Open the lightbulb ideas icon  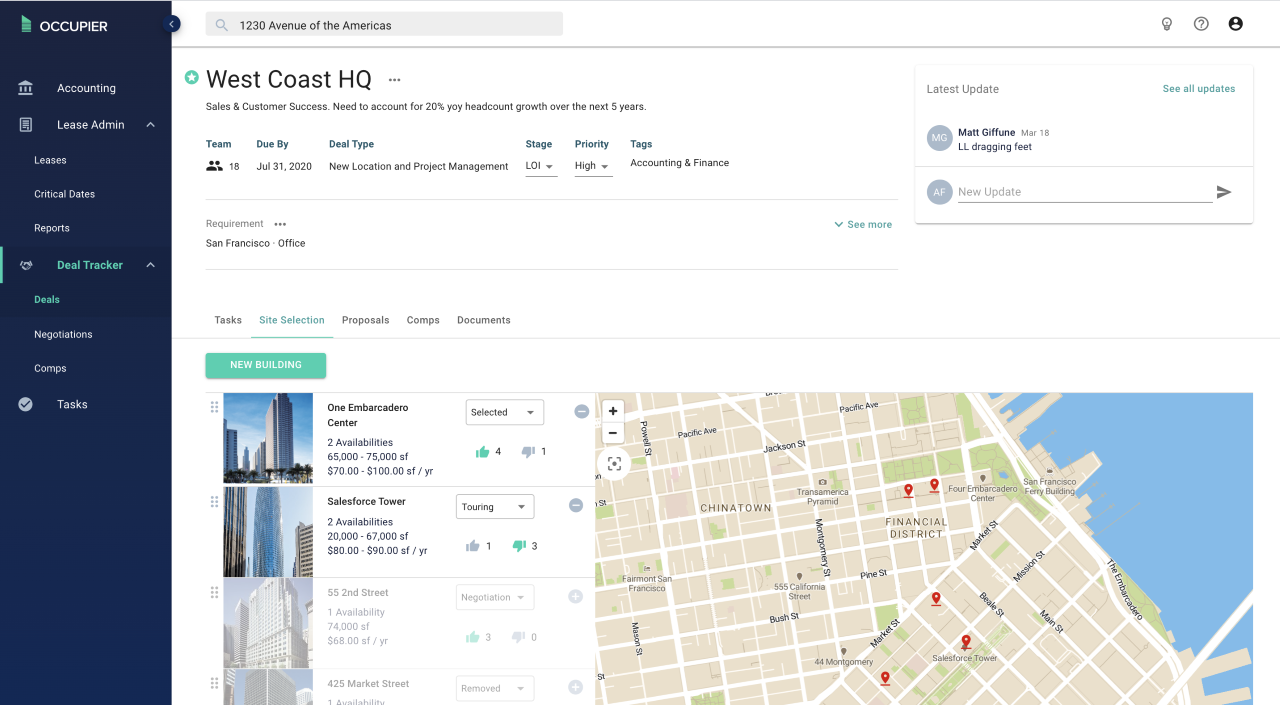pos(1166,24)
